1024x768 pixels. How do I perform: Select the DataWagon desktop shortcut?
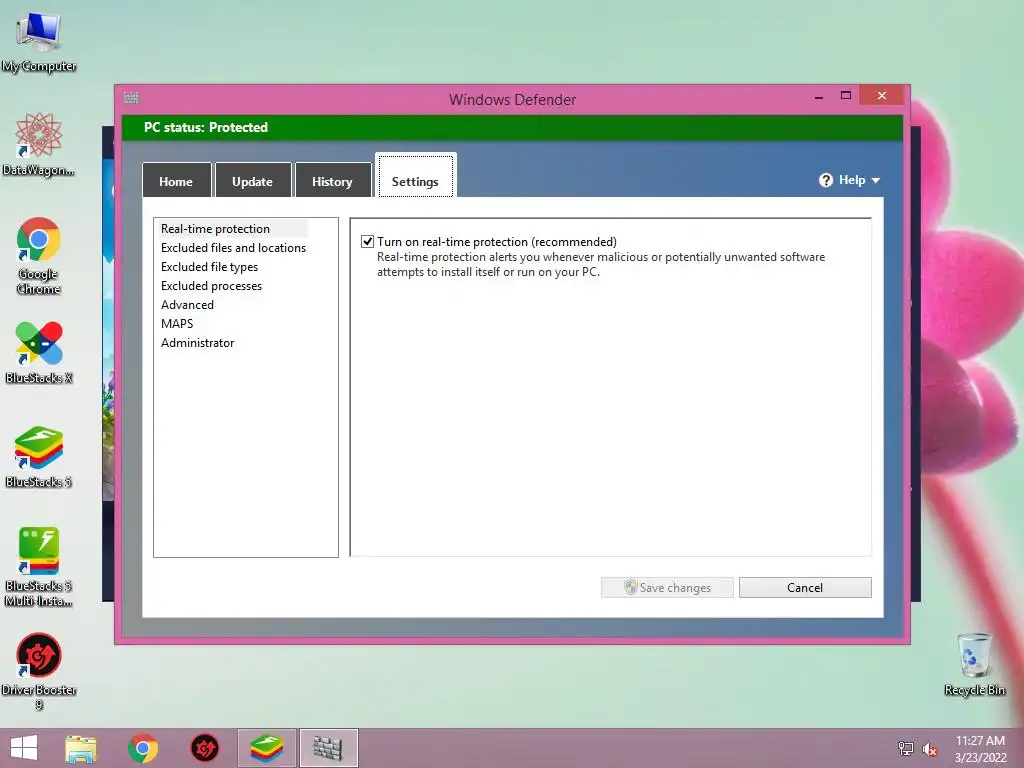click(x=39, y=145)
